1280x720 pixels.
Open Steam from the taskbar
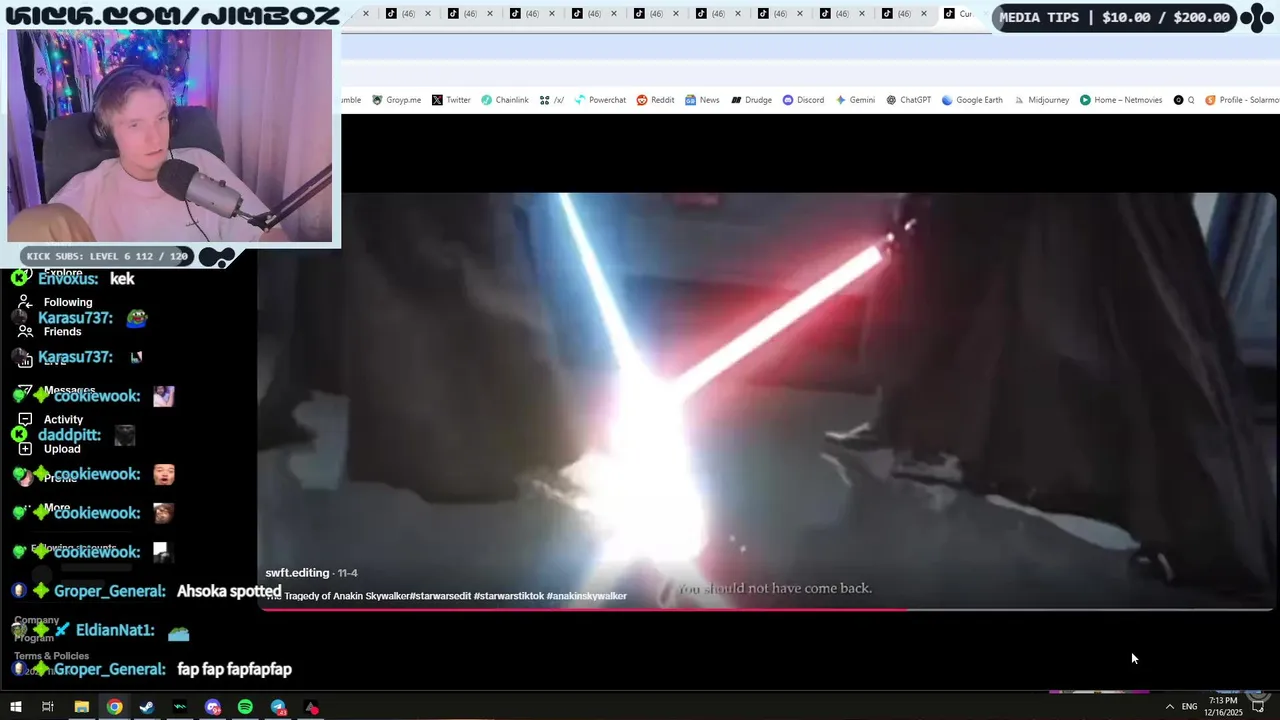pos(147,707)
